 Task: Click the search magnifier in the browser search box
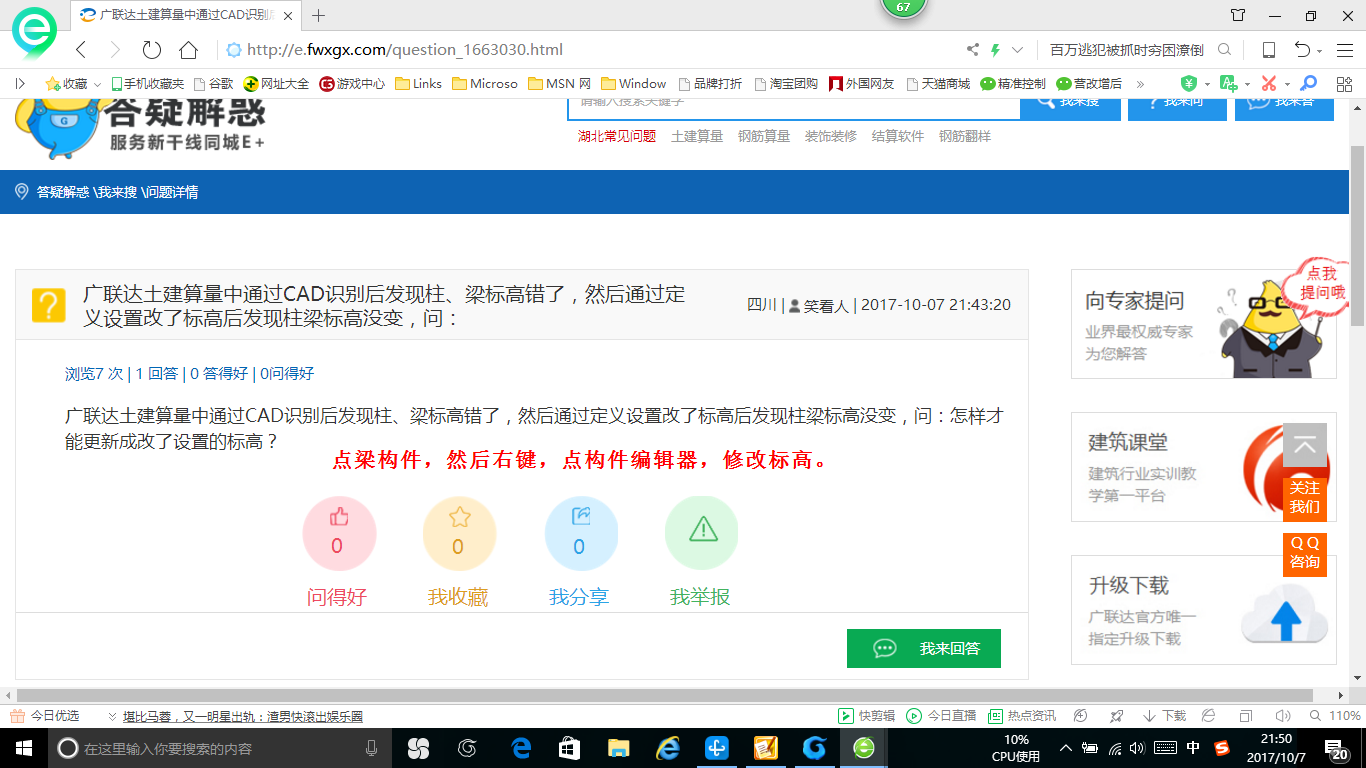click(x=1224, y=50)
